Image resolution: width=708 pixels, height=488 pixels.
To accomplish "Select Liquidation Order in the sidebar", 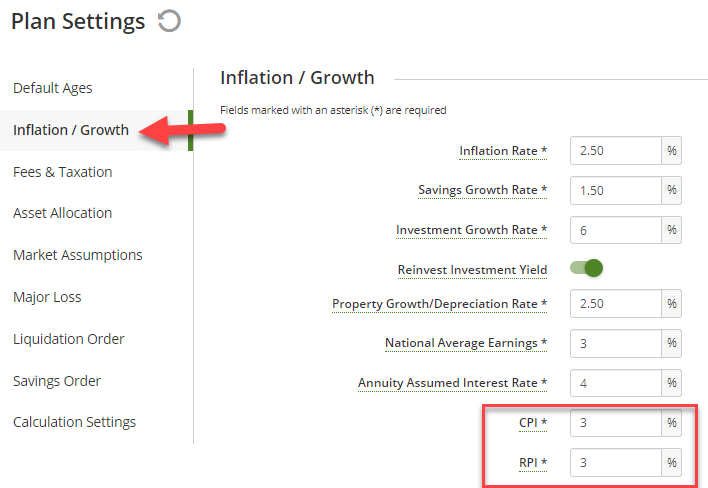I will pos(69,339).
